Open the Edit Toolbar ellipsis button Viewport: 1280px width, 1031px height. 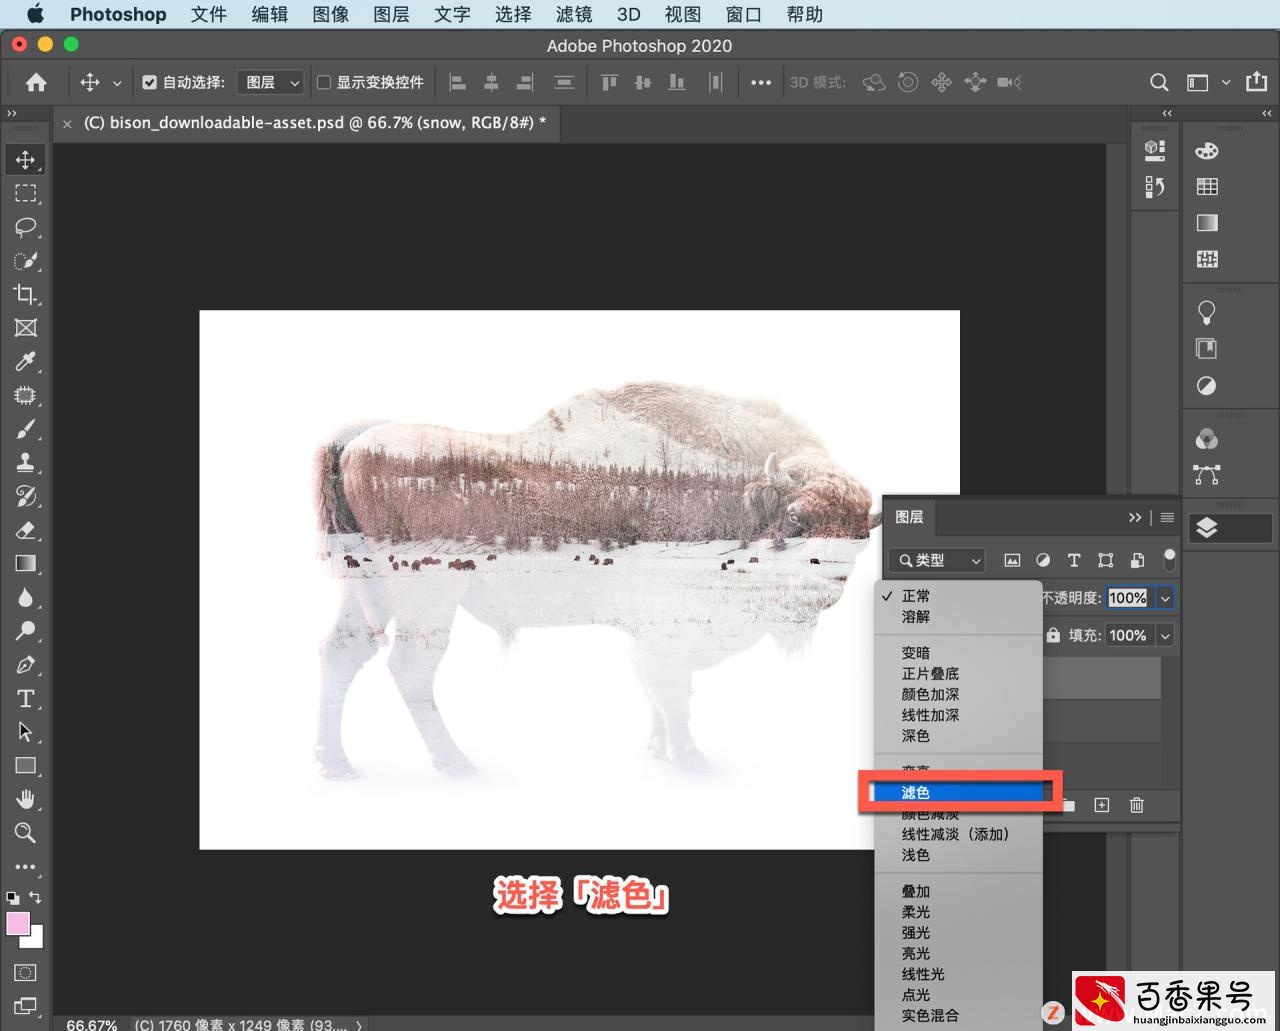pyautogui.click(x=26, y=867)
